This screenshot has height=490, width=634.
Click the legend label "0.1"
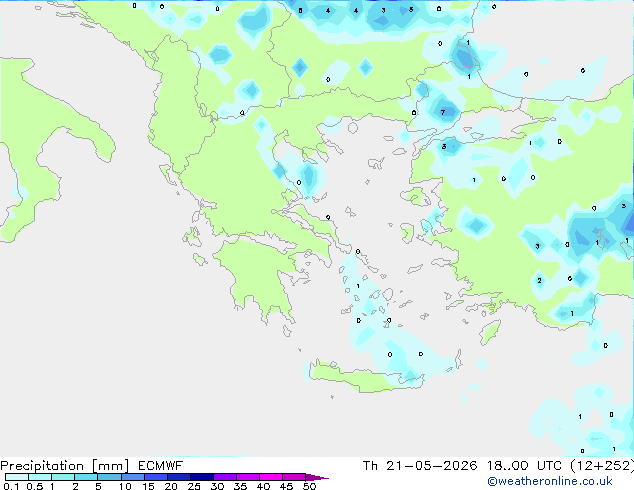coord(11,486)
